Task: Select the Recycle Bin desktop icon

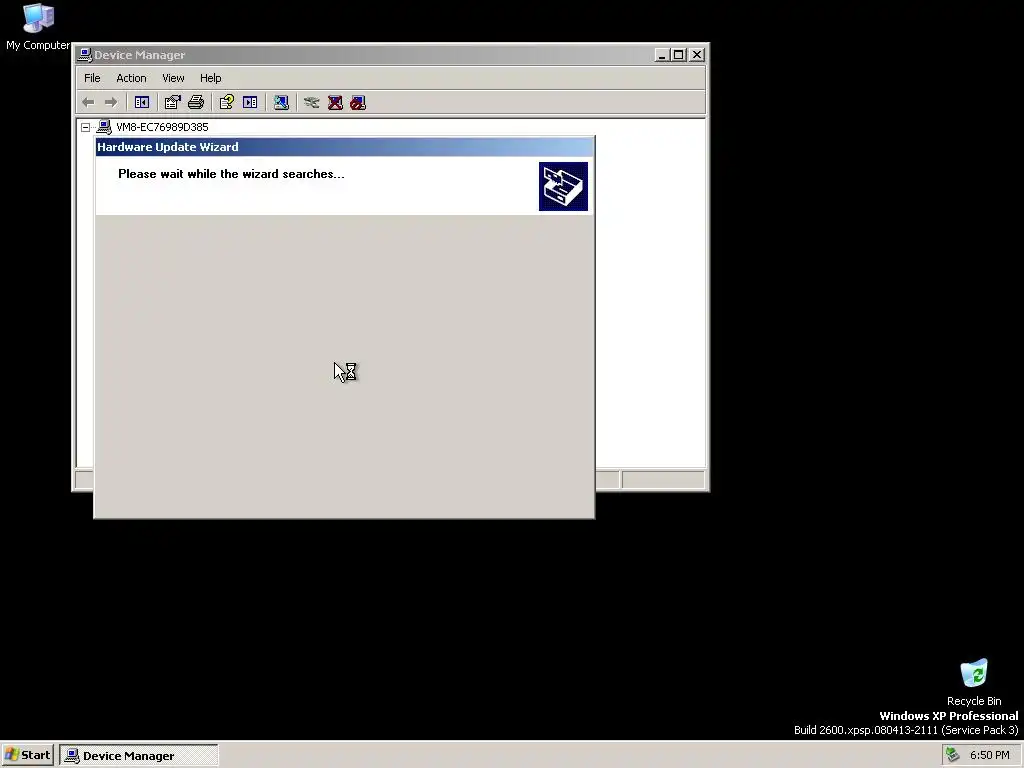Action: click(974, 682)
